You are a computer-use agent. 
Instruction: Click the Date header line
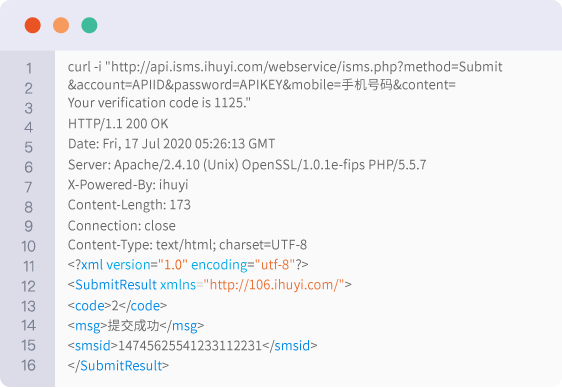coord(171,144)
